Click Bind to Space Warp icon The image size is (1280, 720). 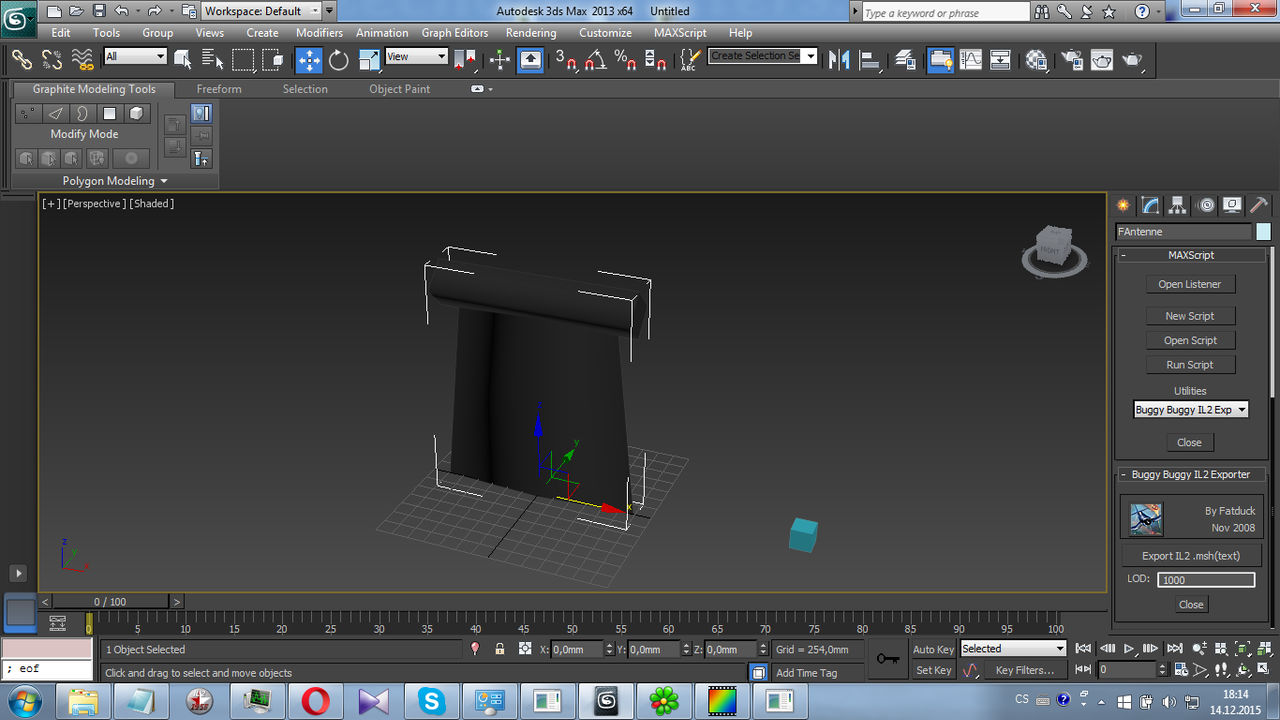click(83, 60)
